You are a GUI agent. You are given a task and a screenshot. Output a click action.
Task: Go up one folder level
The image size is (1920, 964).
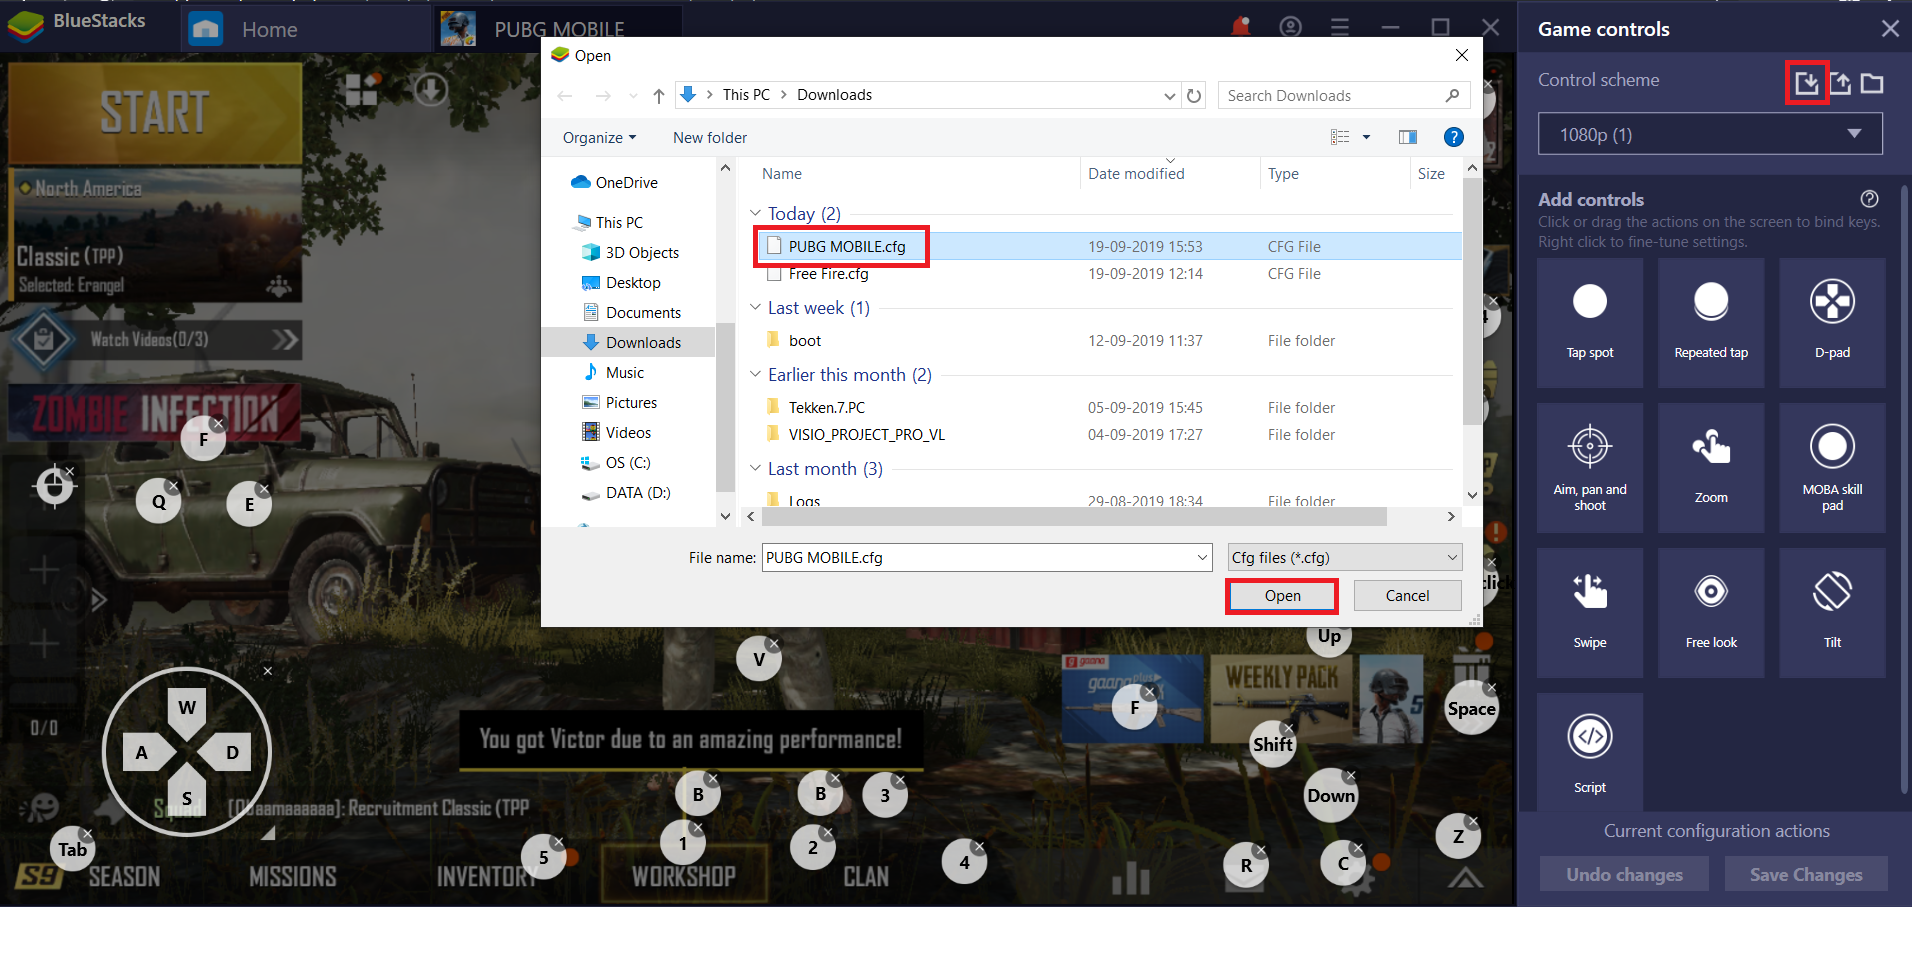tap(658, 96)
